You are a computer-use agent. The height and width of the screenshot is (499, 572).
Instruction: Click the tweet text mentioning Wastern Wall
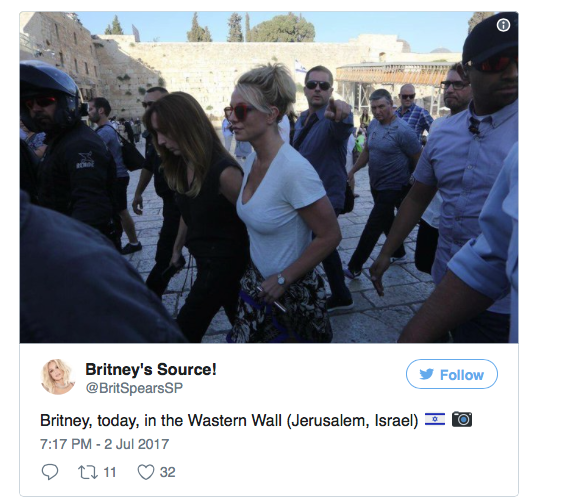[229, 421]
